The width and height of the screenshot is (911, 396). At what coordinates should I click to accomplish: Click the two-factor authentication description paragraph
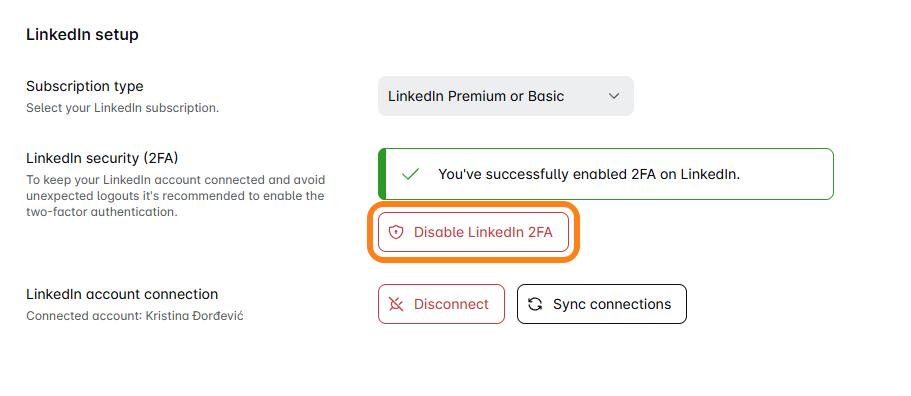[x=175, y=196]
